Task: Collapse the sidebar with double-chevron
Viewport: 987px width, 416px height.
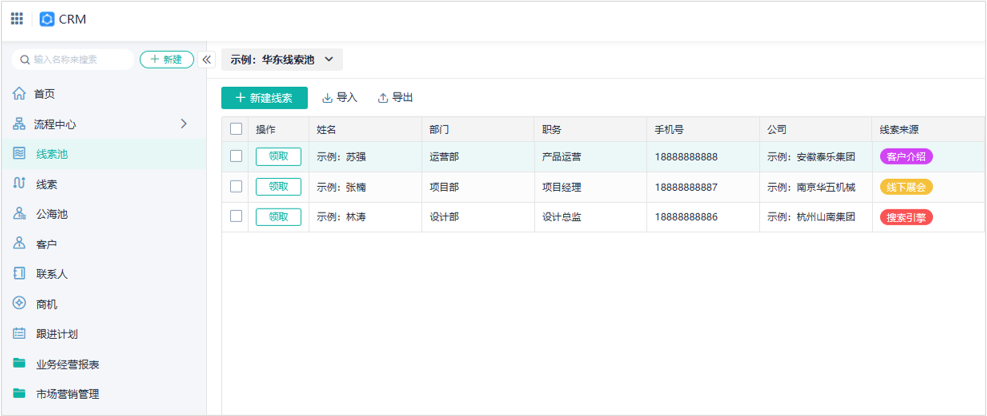Action: tap(207, 60)
